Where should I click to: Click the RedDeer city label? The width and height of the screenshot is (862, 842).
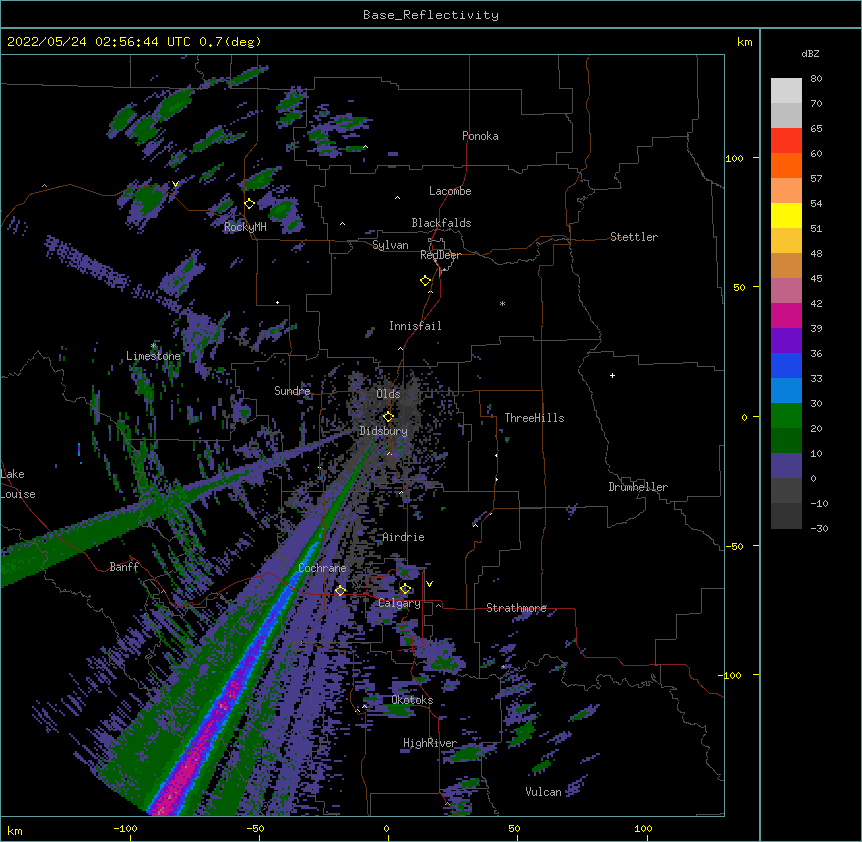[x=440, y=255]
